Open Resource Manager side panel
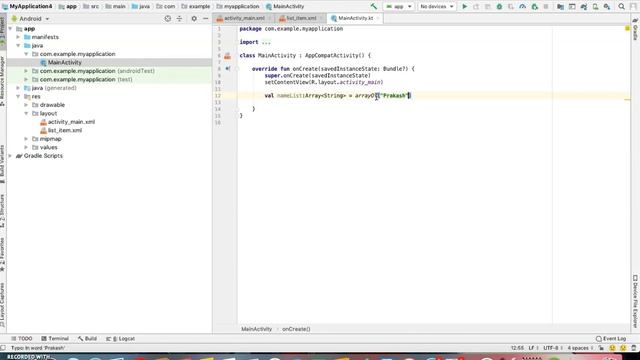The width and height of the screenshot is (640, 360). [x=3, y=82]
